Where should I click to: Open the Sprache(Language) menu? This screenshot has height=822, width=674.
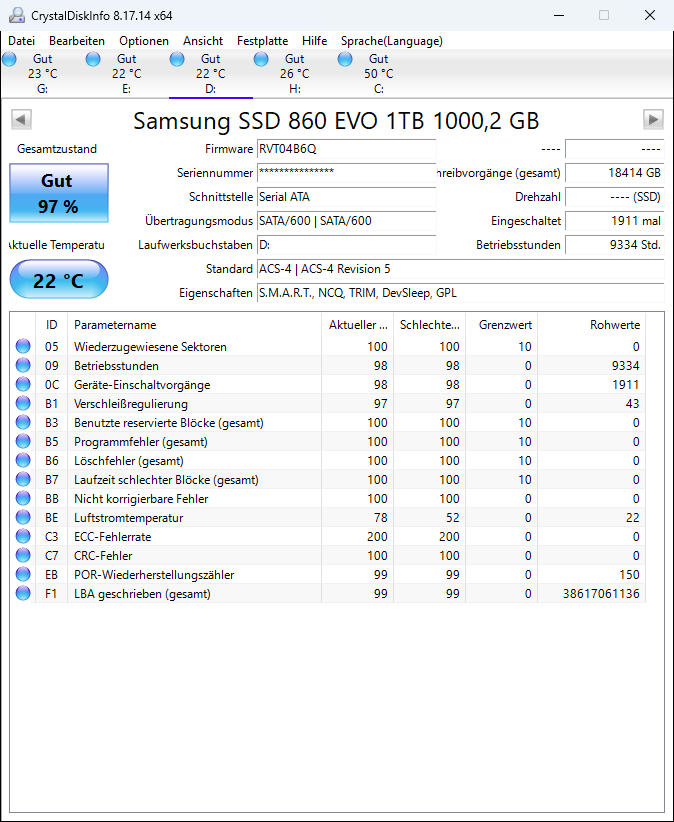point(392,41)
